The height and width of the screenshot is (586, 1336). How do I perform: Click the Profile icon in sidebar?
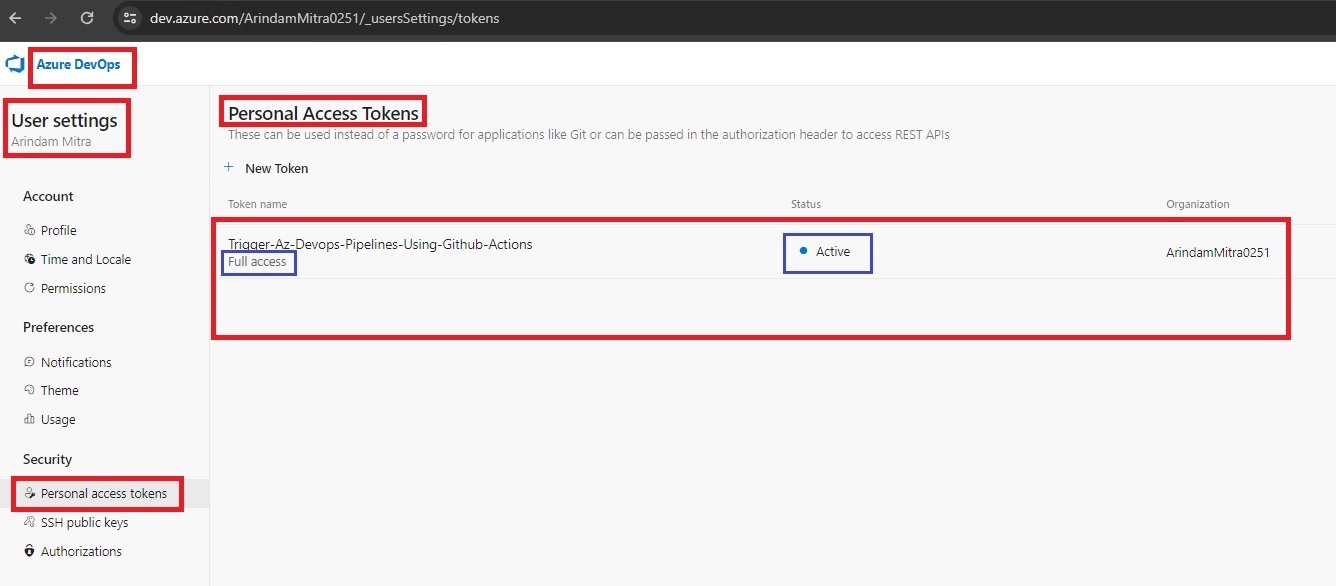30,230
